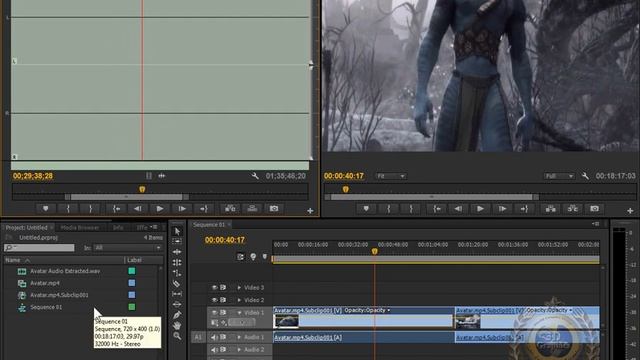Screen dimensions: 640x360
Task: Open Program monitor button editor plus
Action: (630, 211)
